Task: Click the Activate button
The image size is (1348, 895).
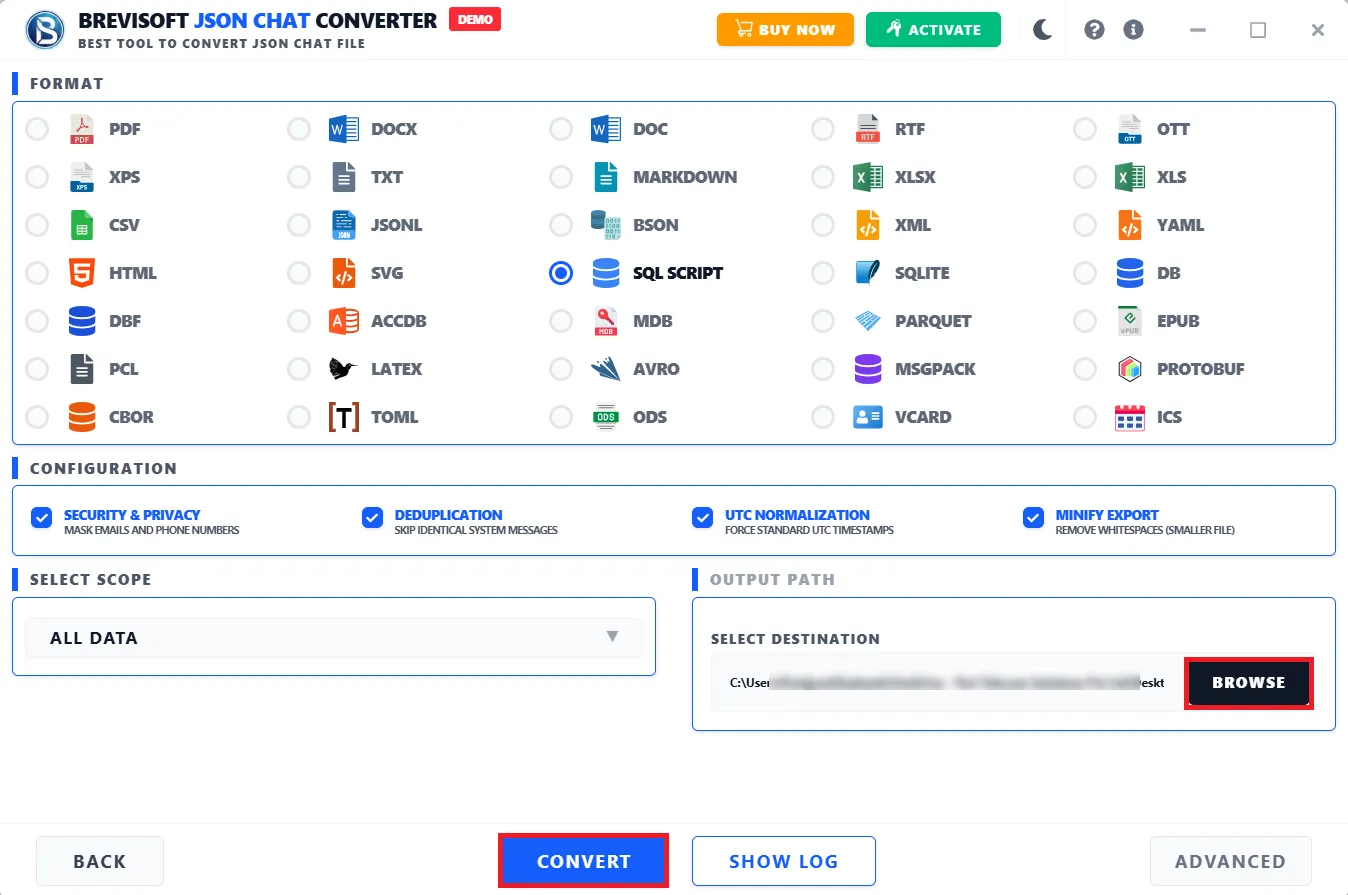Action: [x=933, y=30]
